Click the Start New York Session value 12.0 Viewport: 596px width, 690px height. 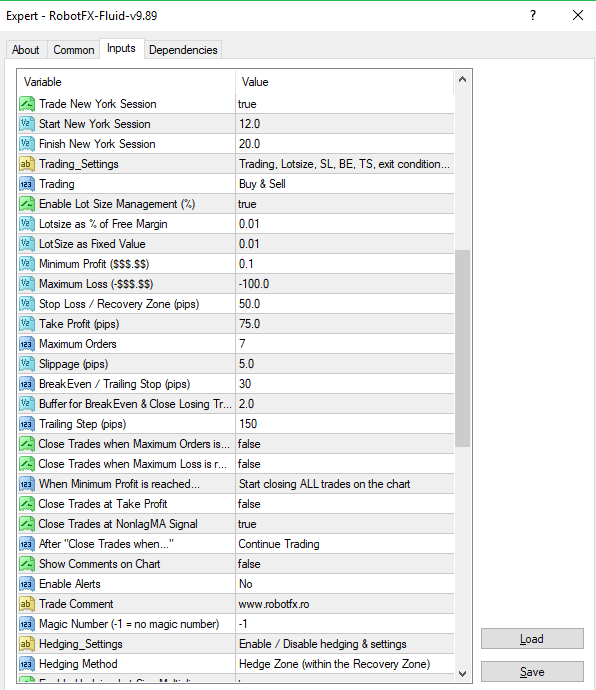pyautogui.click(x=345, y=124)
